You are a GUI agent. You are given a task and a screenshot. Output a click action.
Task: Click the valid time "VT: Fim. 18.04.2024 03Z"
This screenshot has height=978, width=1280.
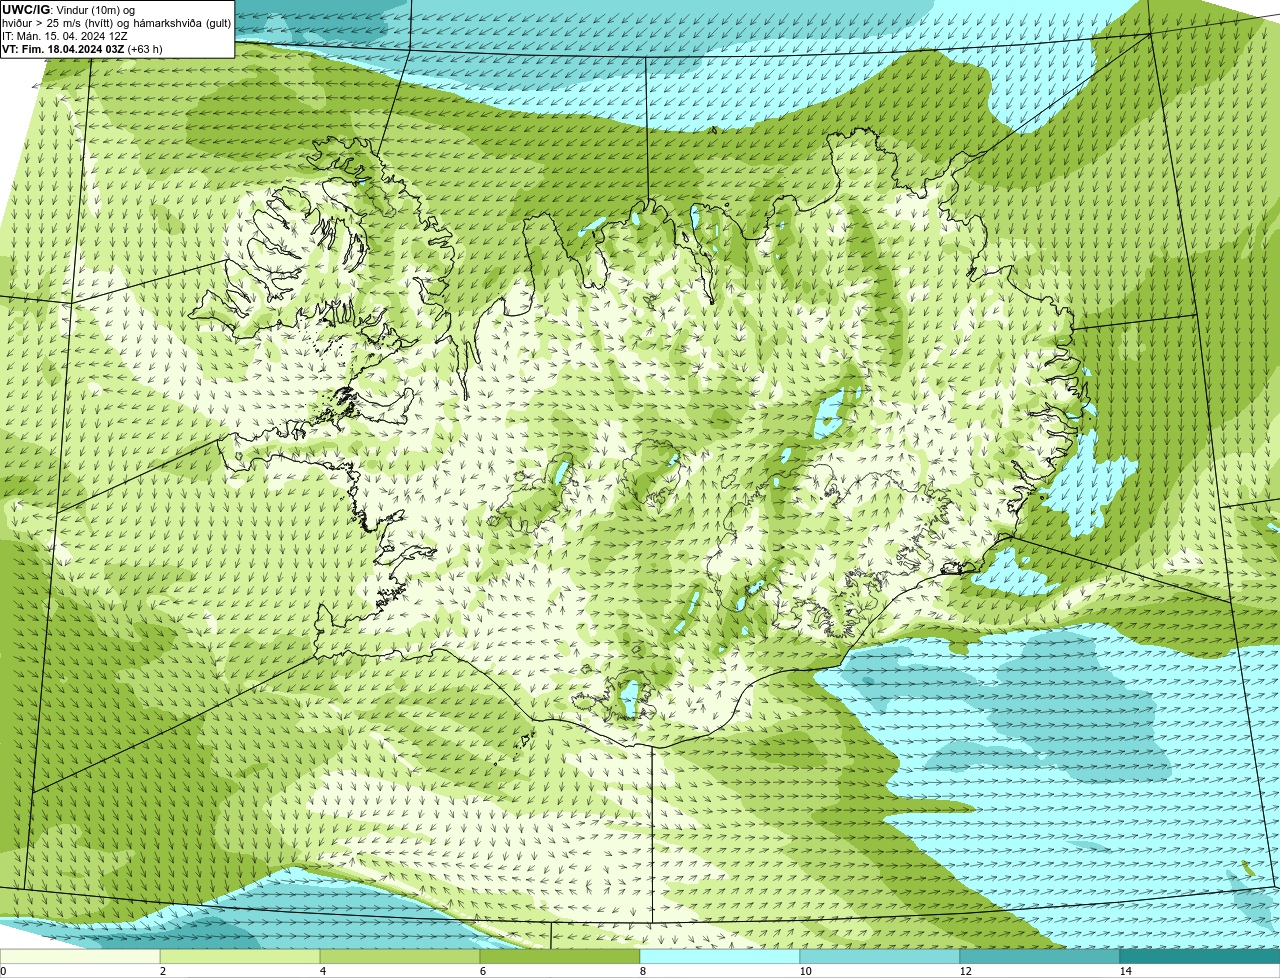tap(62, 48)
